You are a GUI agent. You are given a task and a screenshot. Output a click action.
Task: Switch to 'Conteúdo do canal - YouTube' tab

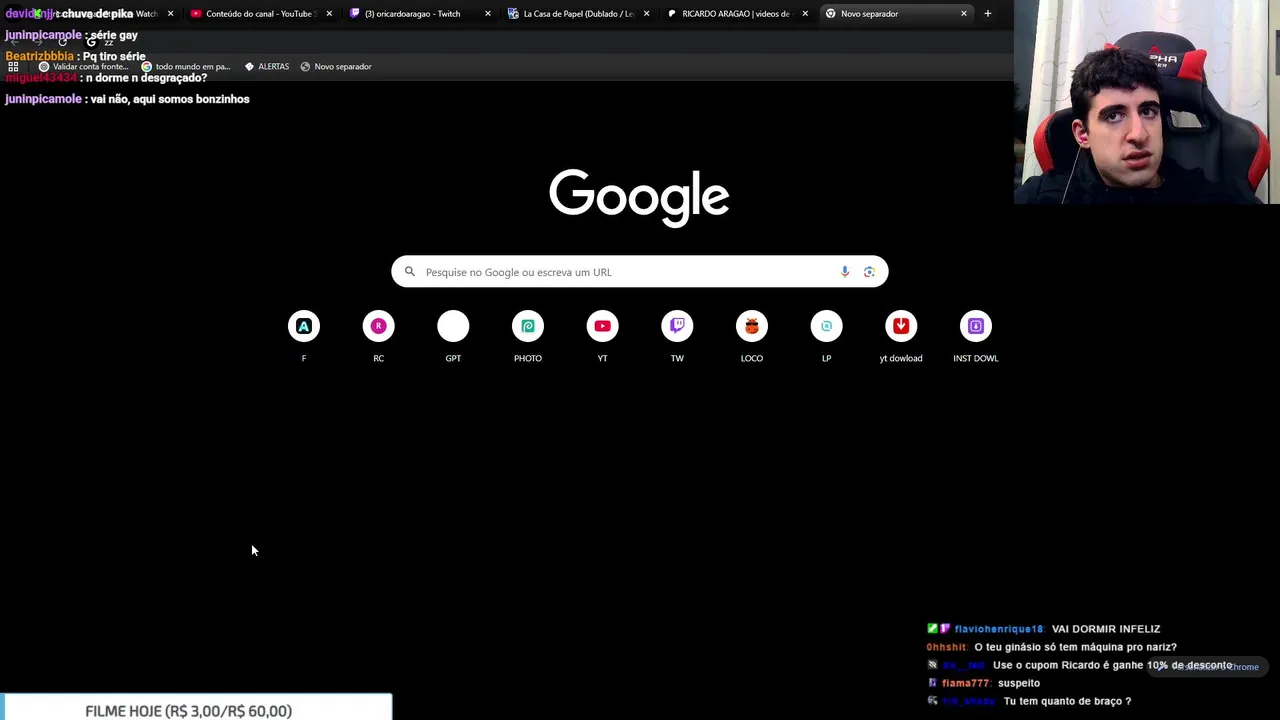tap(258, 14)
